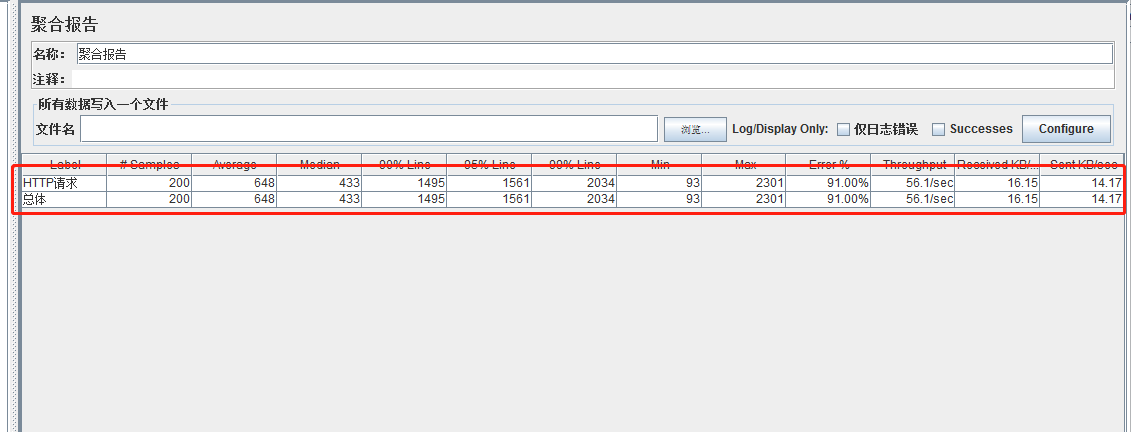This screenshot has width=1131, height=432.
Task: Sort by the Max column header
Action: [x=744, y=164]
